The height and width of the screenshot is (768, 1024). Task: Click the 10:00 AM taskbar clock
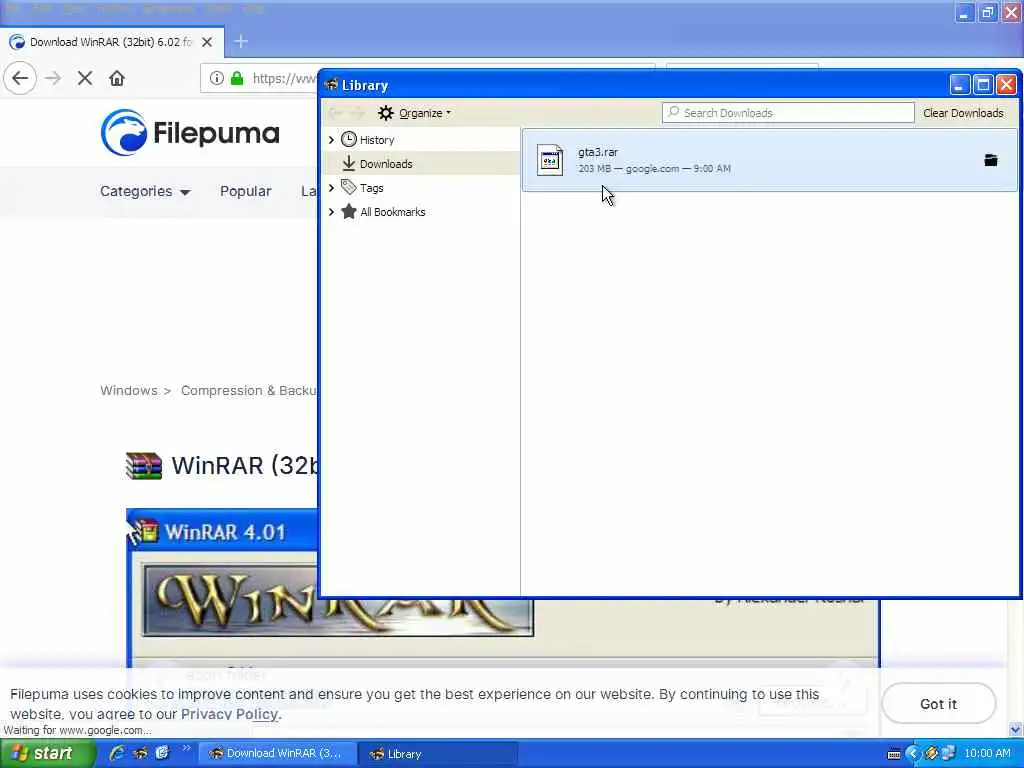pyautogui.click(x=987, y=754)
